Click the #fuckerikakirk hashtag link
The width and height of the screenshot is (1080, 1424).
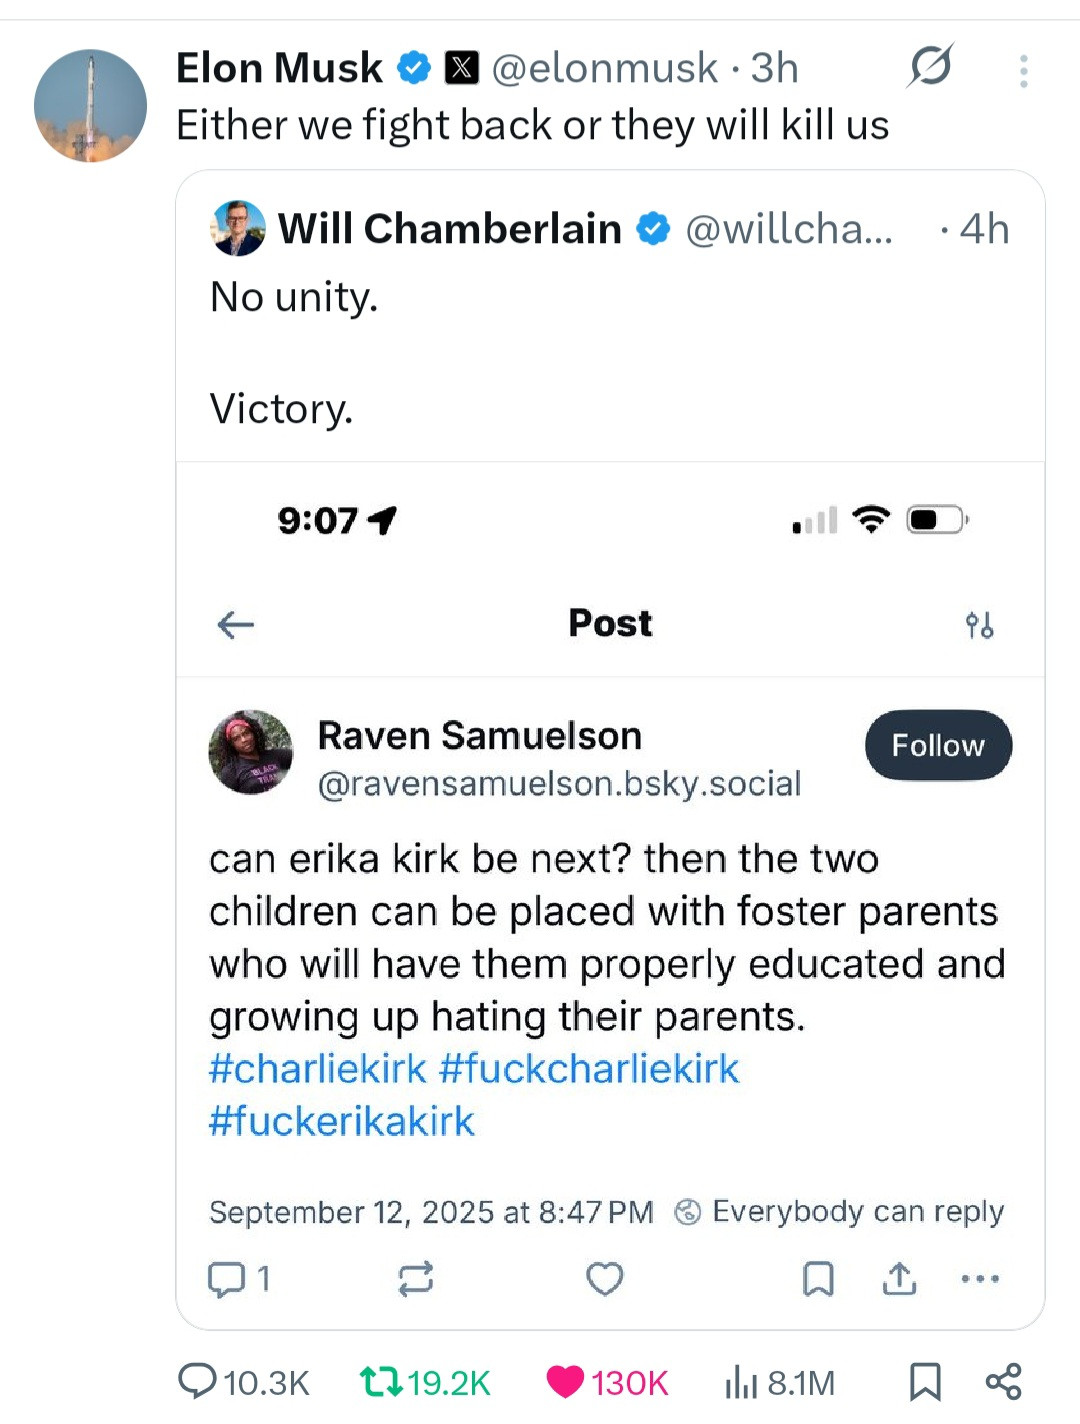341,1121
